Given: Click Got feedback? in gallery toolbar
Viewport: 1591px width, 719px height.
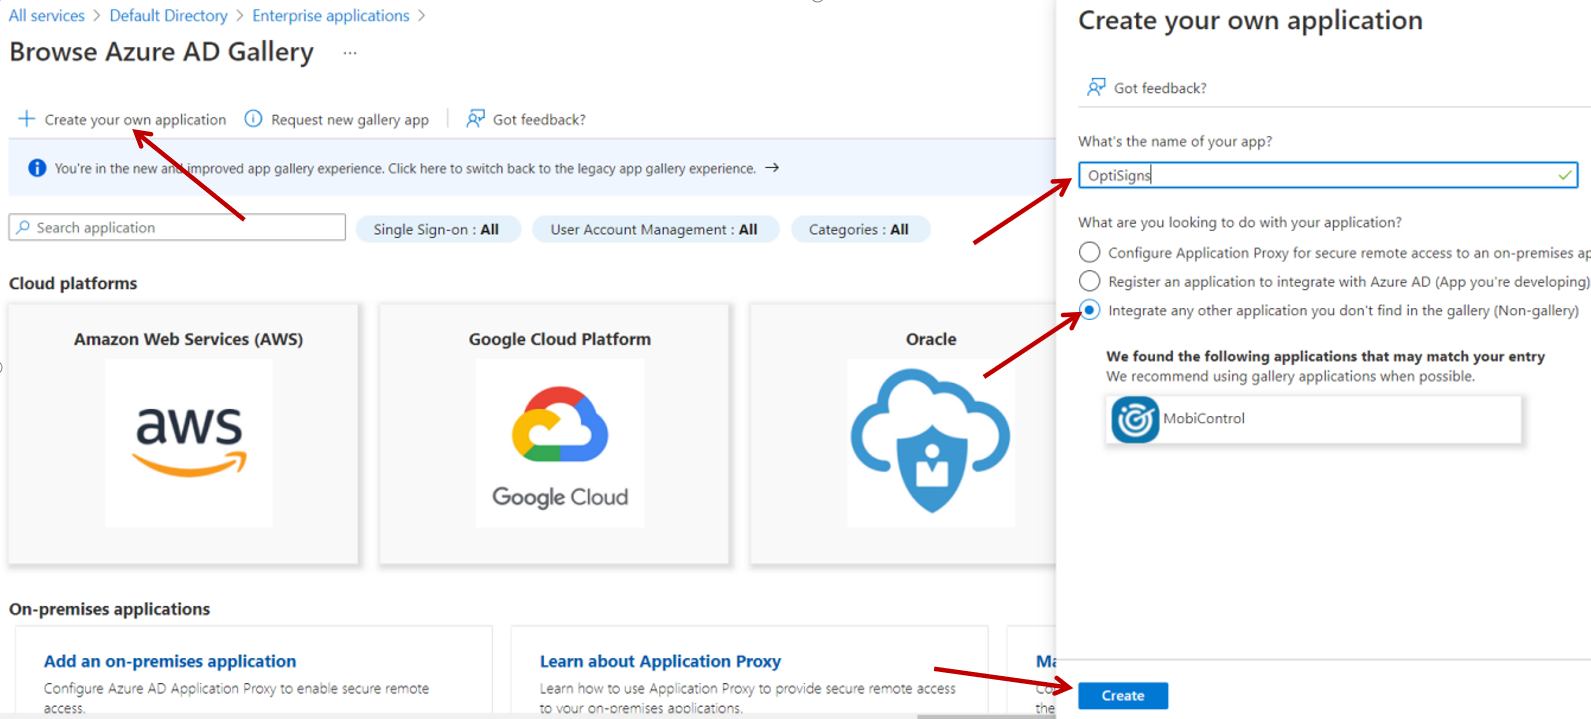Looking at the screenshot, I should tap(539, 120).
